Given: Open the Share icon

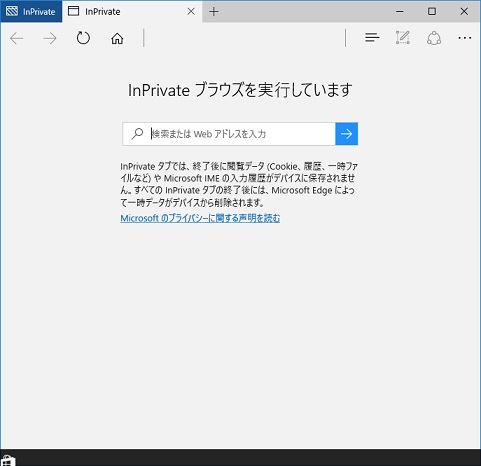Looking at the screenshot, I should 434,38.
